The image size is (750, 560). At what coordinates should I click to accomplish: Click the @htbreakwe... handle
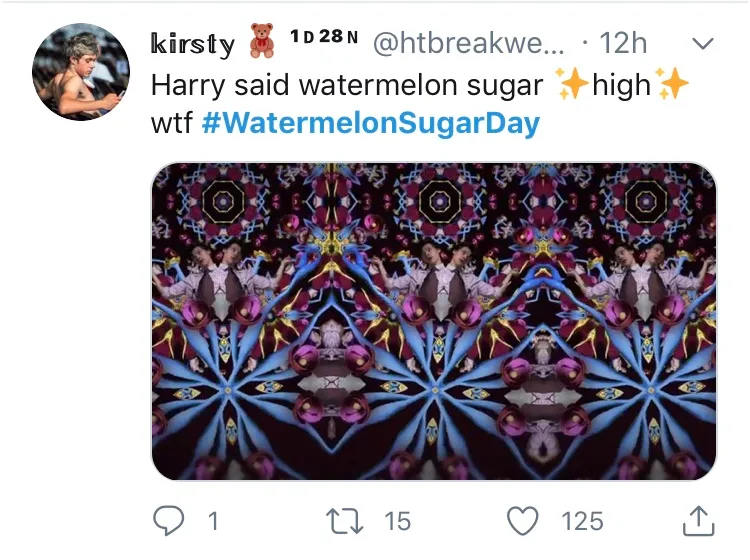point(468,43)
